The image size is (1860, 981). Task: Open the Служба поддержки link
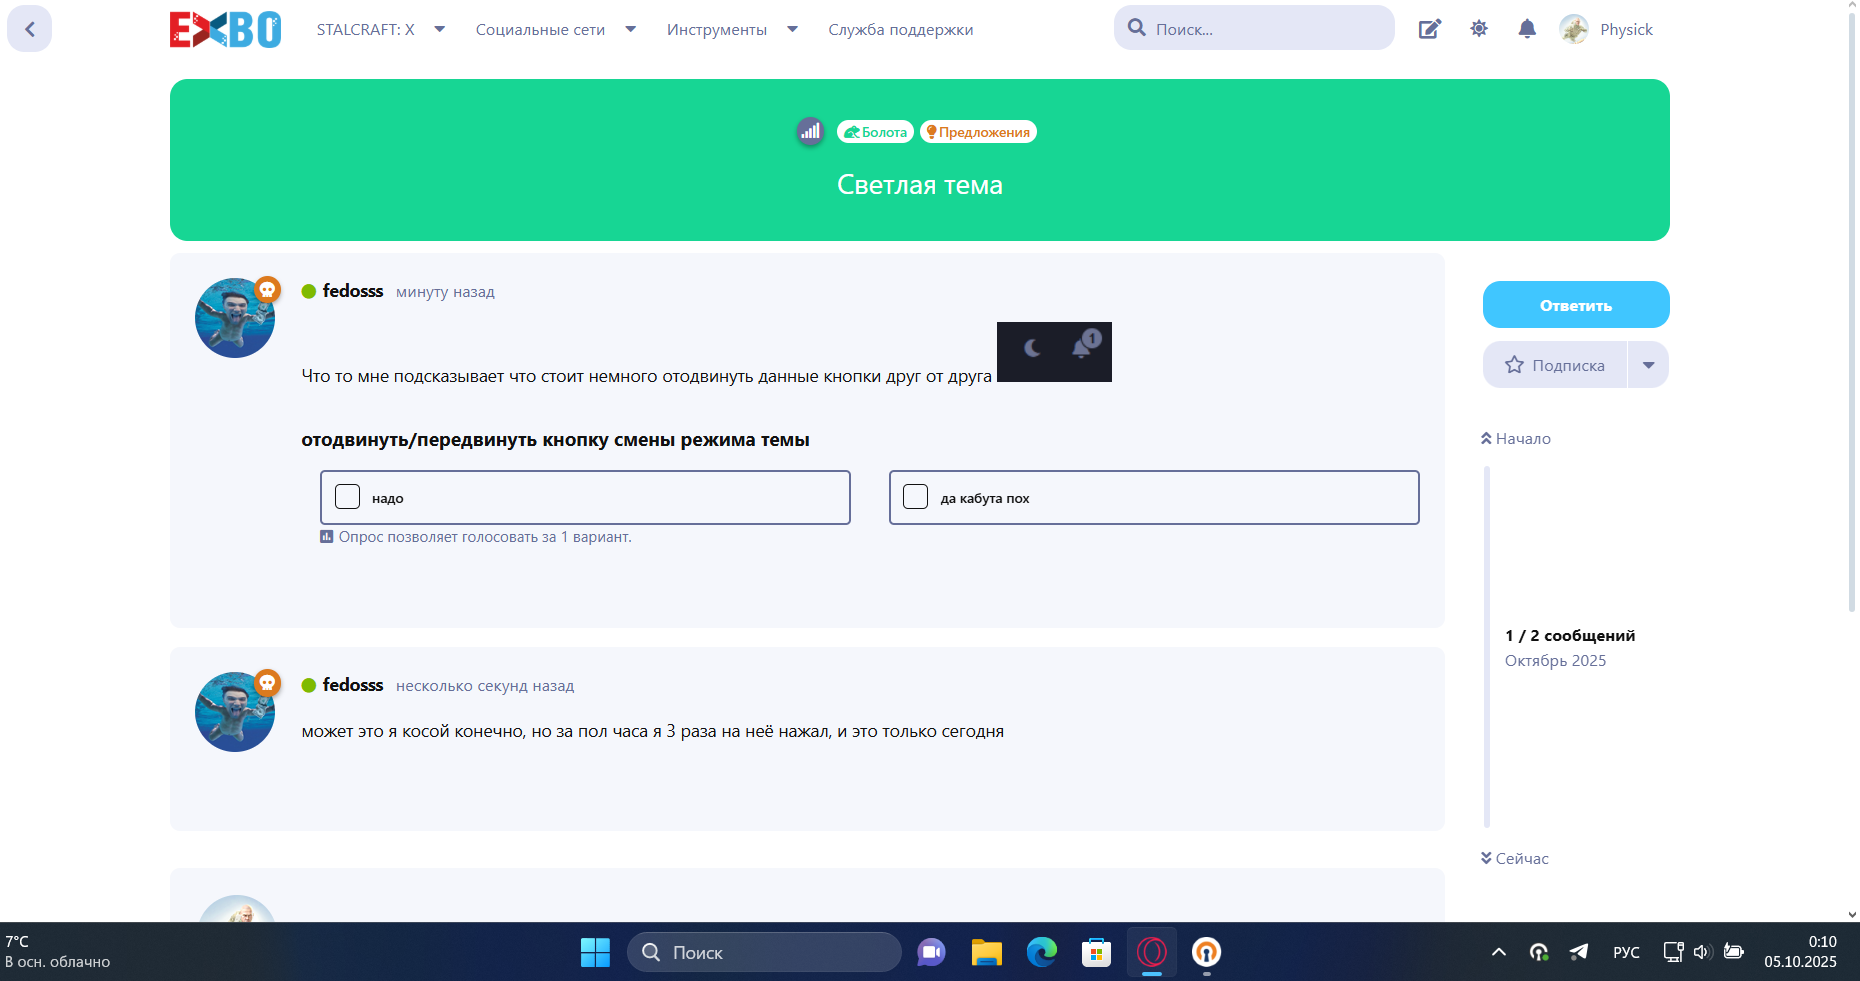tap(900, 29)
